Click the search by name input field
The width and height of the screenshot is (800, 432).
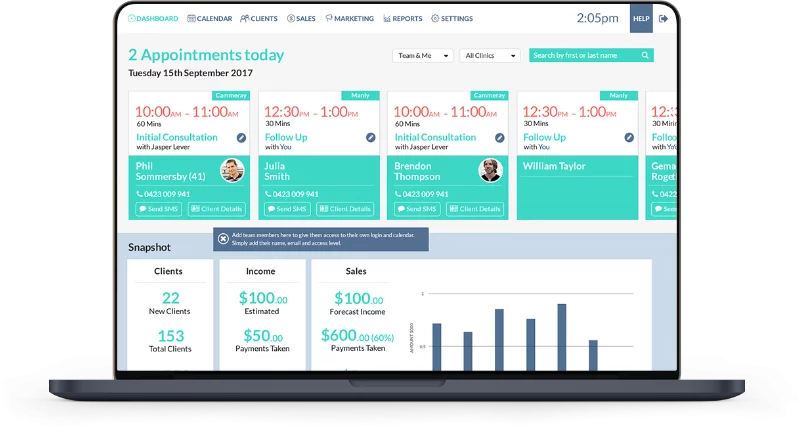pos(585,56)
